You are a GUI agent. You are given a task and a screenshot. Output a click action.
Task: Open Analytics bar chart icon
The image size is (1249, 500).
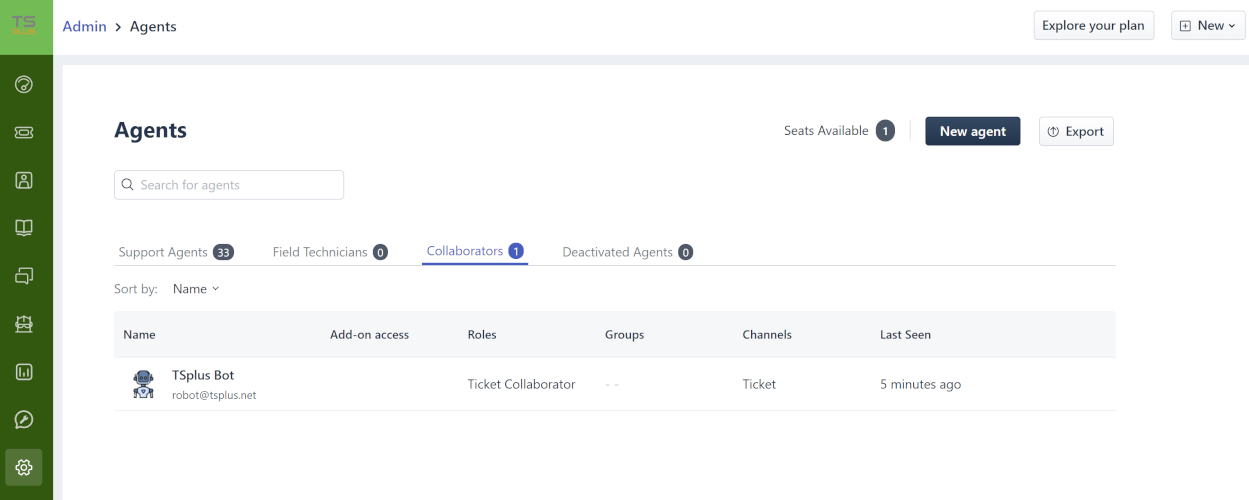pyautogui.click(x=24, y=372)
